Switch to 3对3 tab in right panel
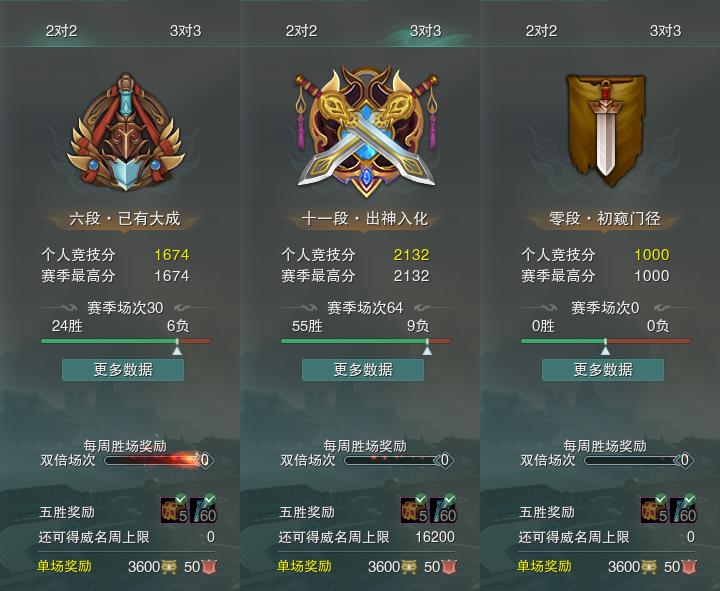720x591 pixels. [x=665, y=31]
